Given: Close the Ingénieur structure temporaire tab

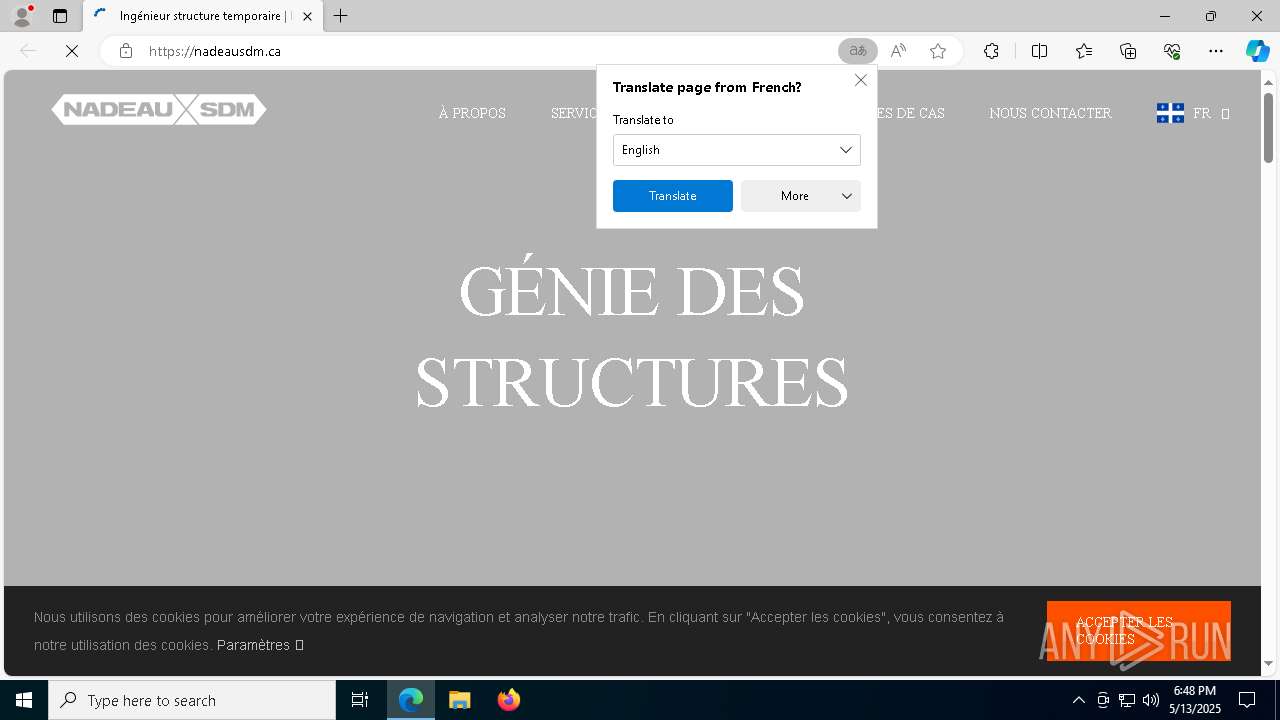Looking at the screenshot, I should coord(307,16).
